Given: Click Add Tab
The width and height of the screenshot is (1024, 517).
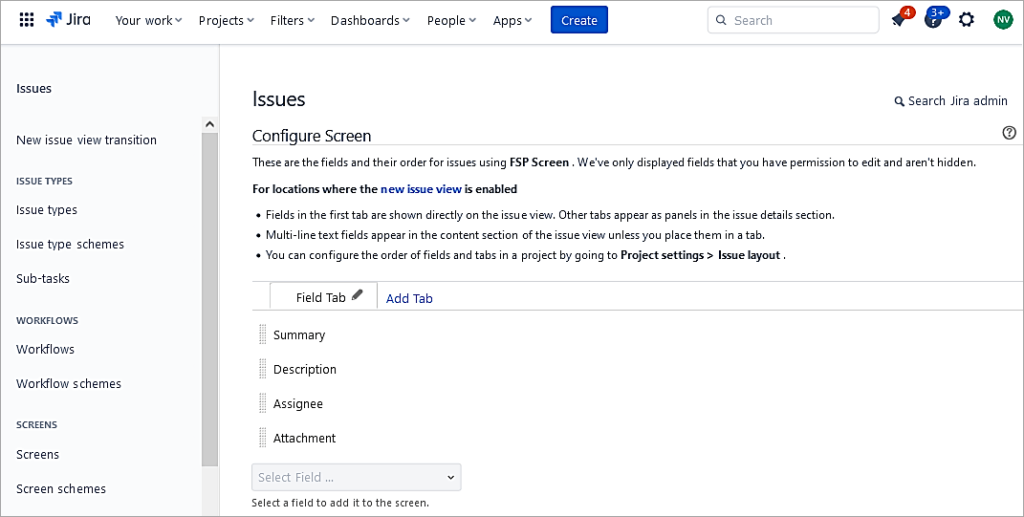Looking at the screenshot, I should point(409,298).
